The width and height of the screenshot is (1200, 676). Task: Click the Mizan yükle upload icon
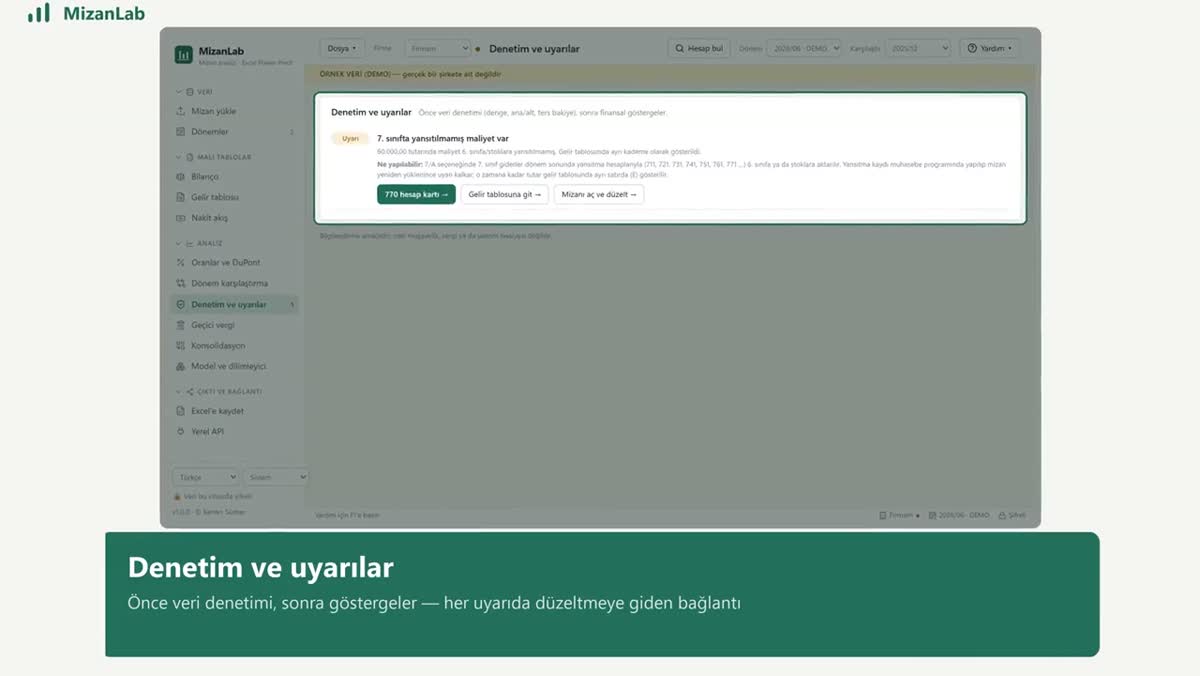[x=181, y=111]
